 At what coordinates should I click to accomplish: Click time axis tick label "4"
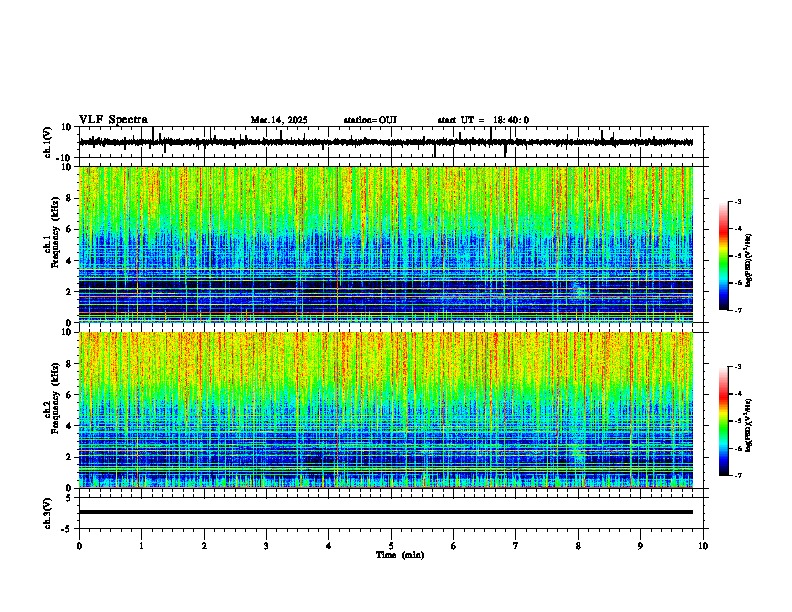[329, 546]
